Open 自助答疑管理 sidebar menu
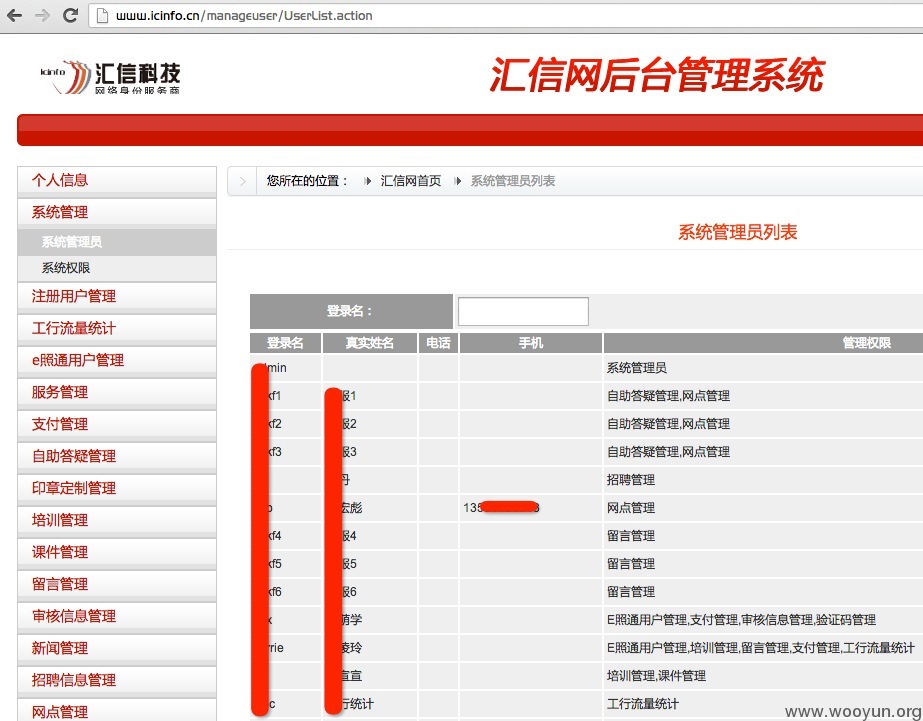Viewport: 923px width, 721px height. pos(117,456)
